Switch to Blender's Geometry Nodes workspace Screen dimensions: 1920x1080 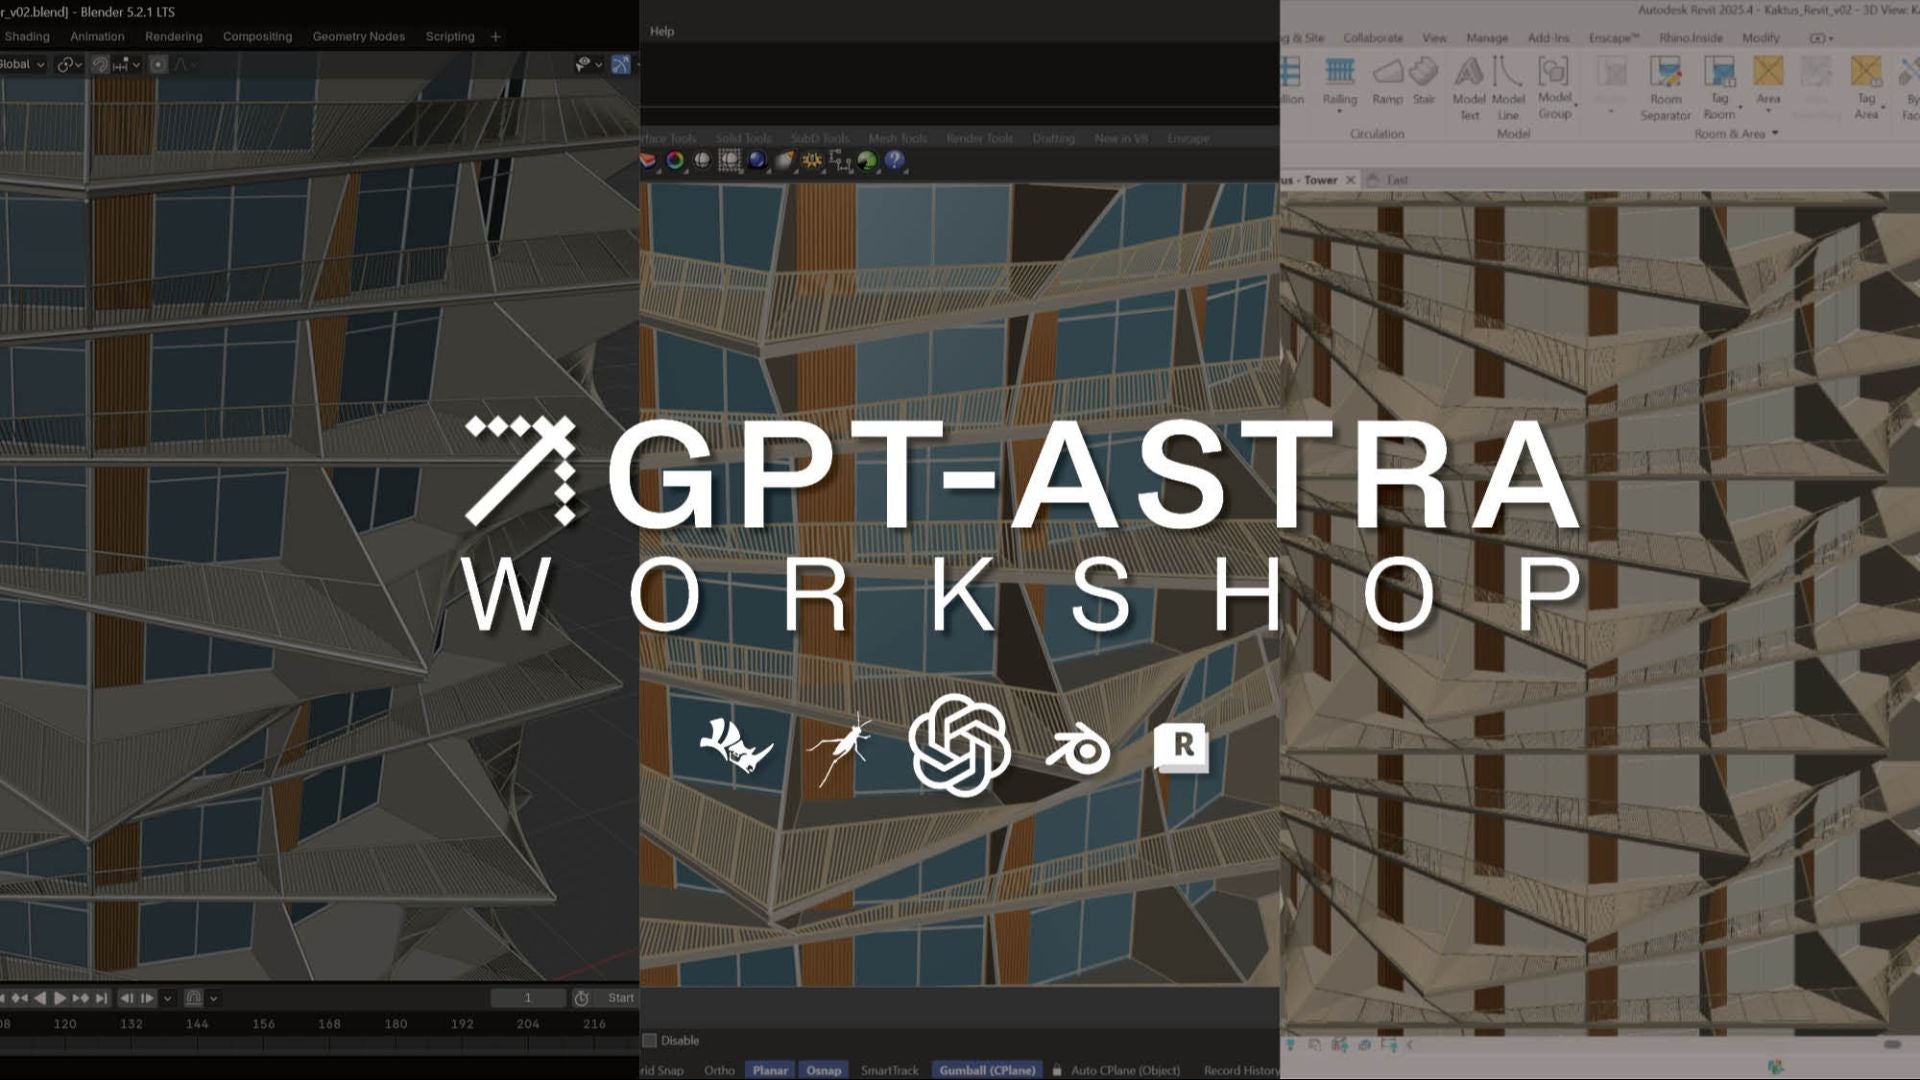click(358, 36)
